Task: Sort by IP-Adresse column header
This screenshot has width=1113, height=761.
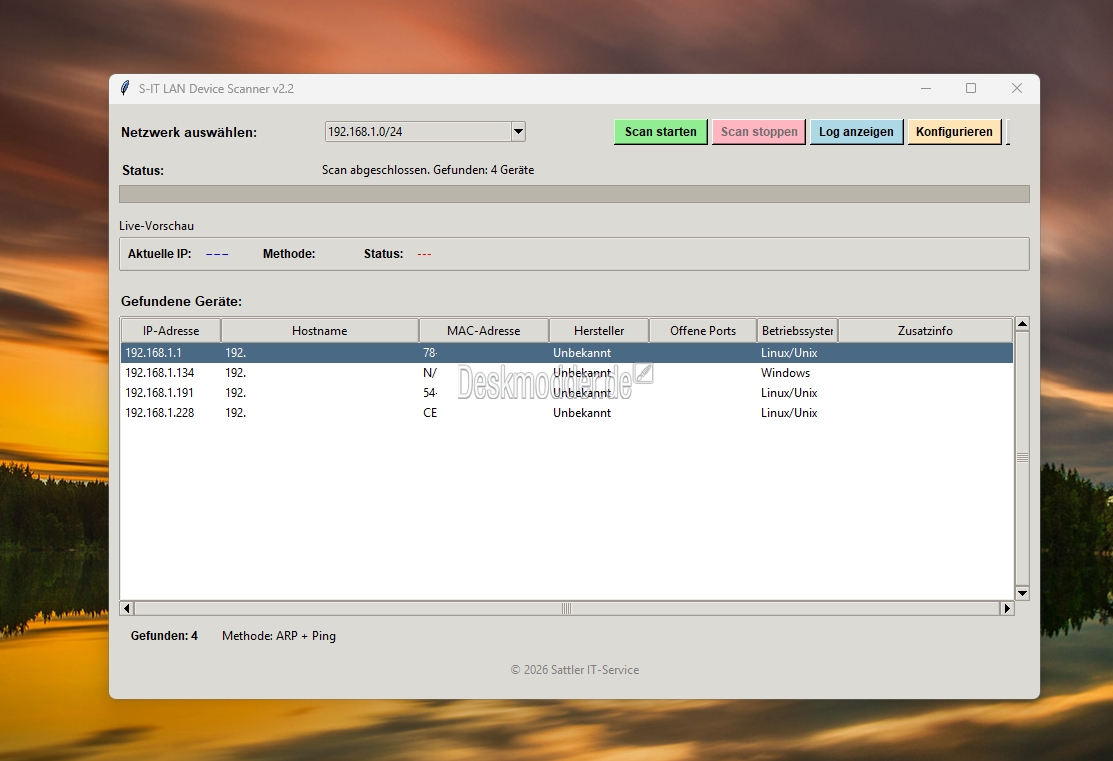Action: tap(171, 330)
